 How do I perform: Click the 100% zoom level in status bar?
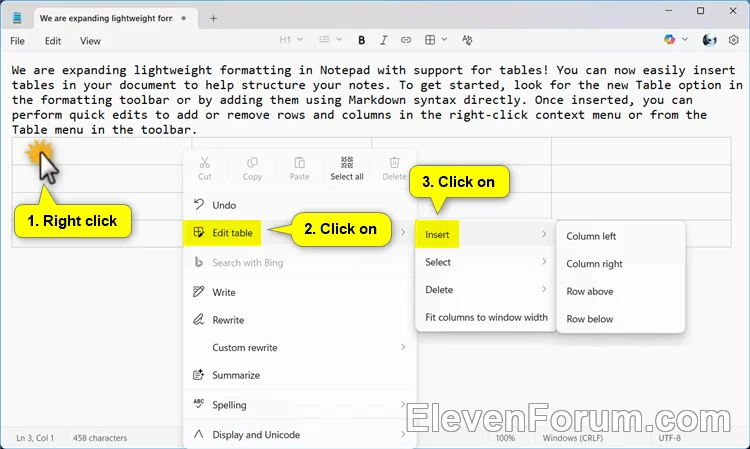505,438
